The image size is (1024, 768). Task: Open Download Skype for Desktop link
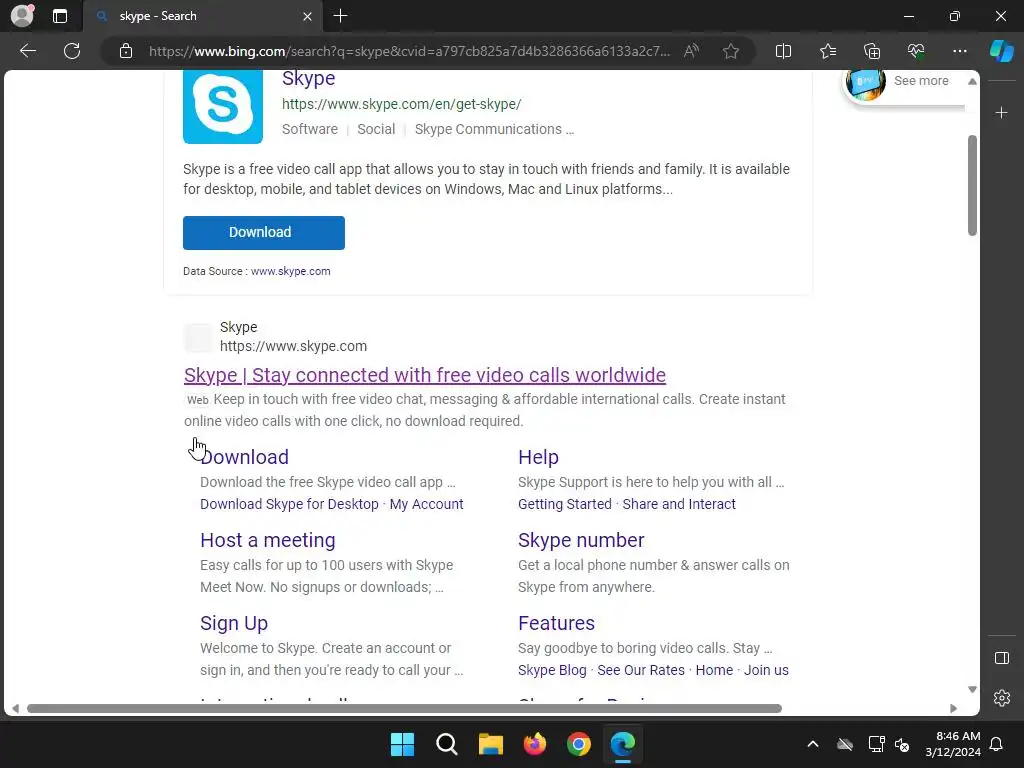pyautogui.click(x=289, y=504)
